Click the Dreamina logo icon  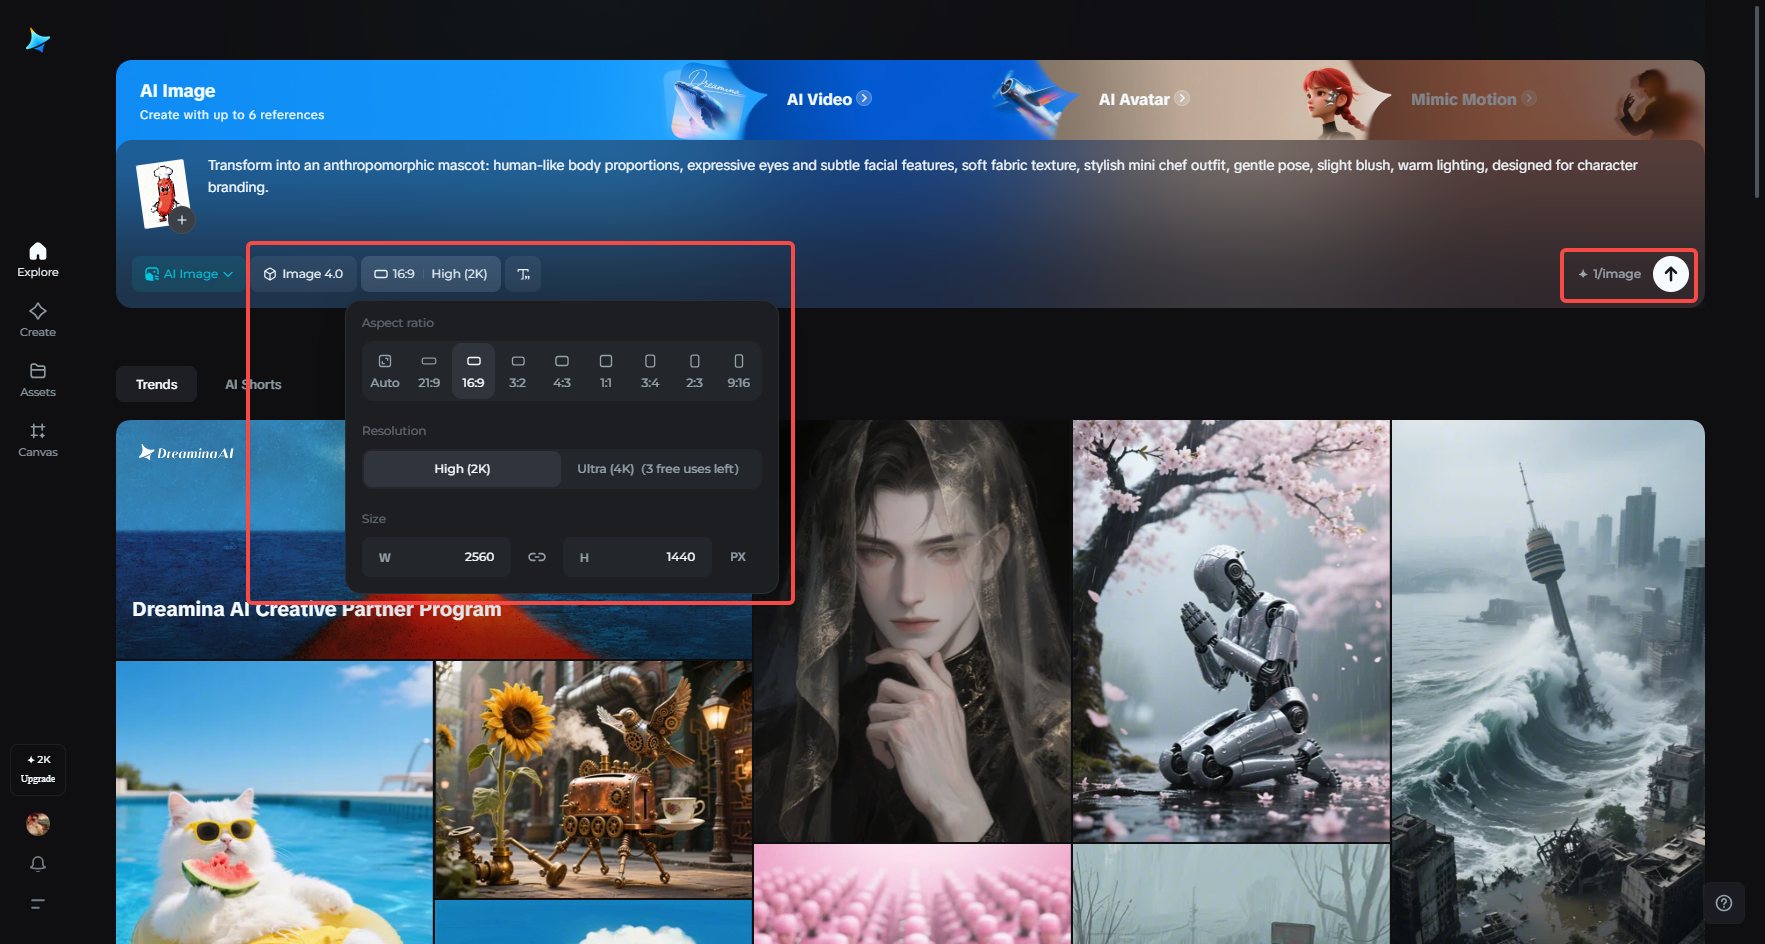point(38,40)
